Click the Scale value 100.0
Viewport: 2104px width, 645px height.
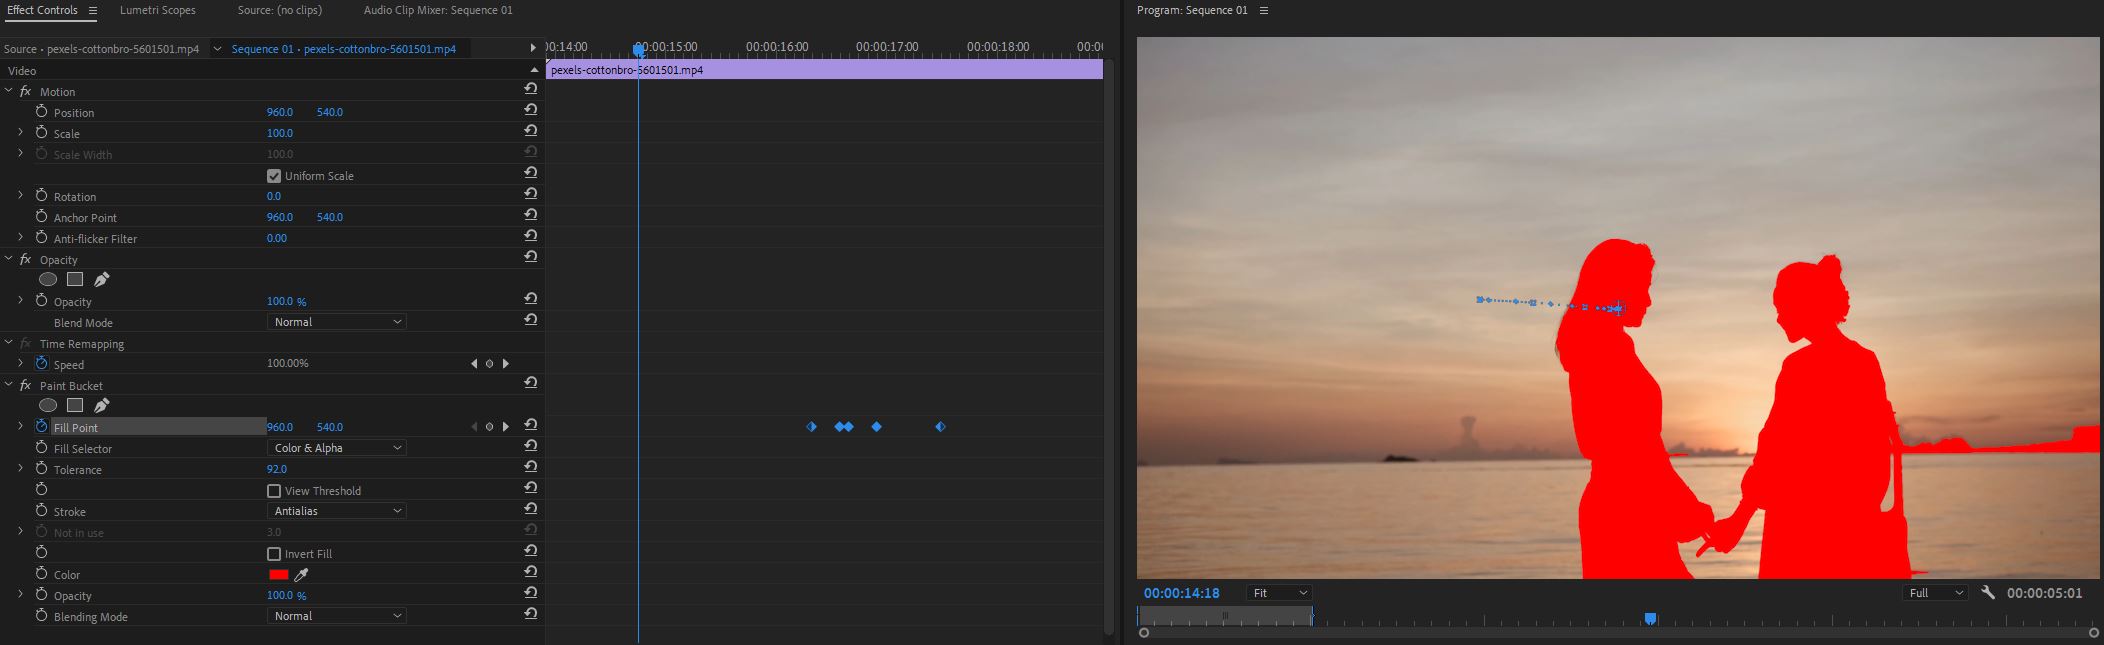[280, 133]
